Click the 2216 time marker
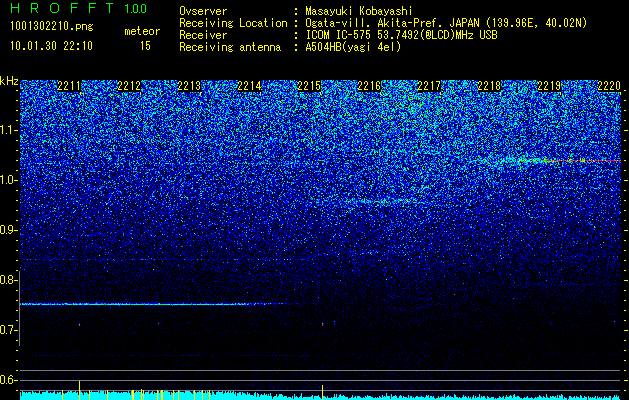 click(369, 86)
